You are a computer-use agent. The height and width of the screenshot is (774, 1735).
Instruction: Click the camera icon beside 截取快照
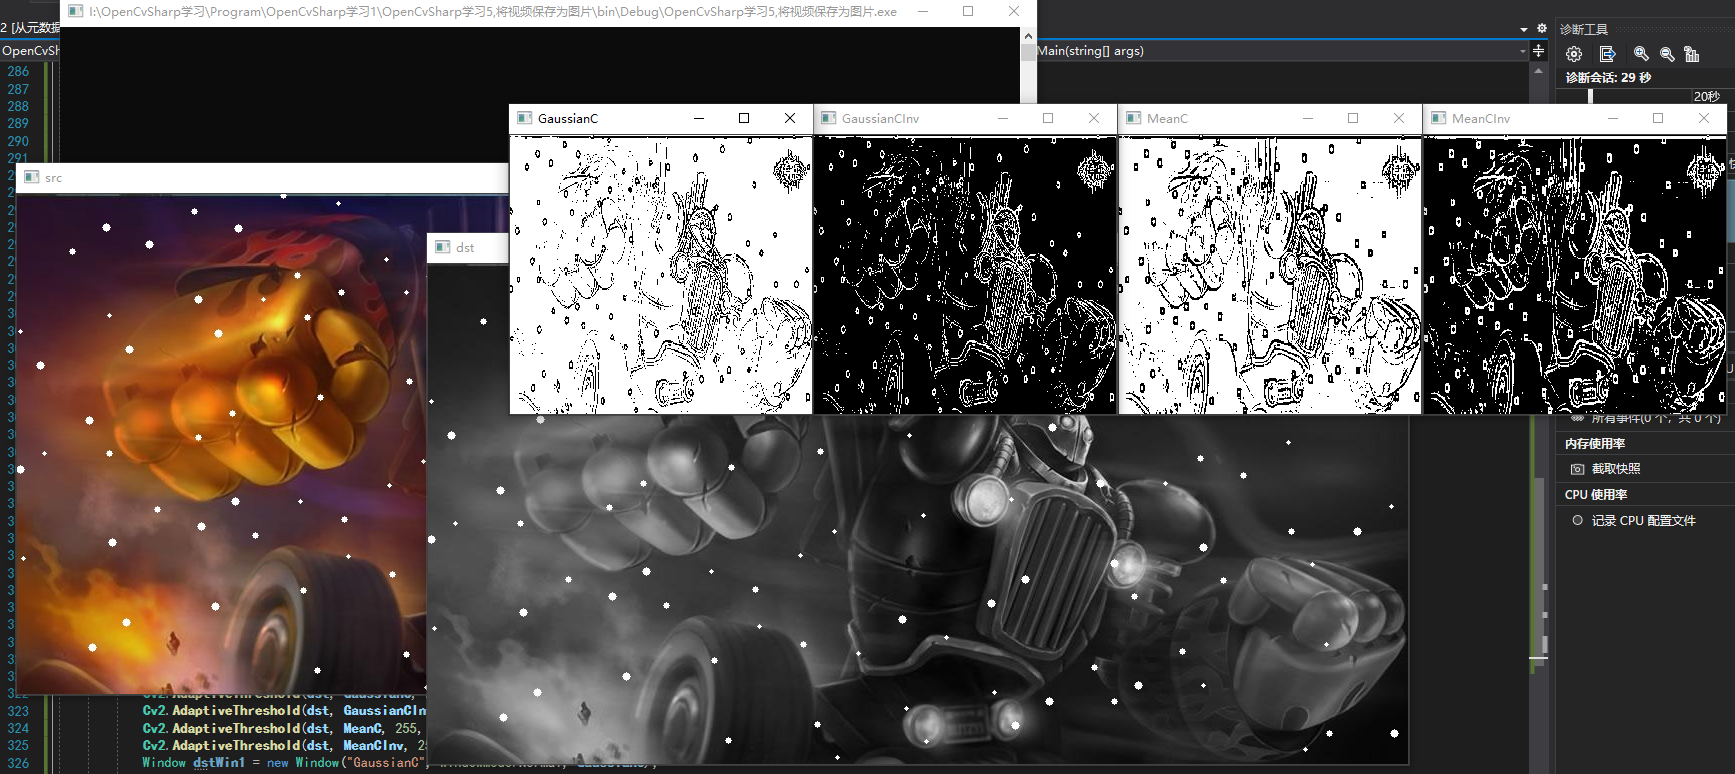[x=1577, y=469]
